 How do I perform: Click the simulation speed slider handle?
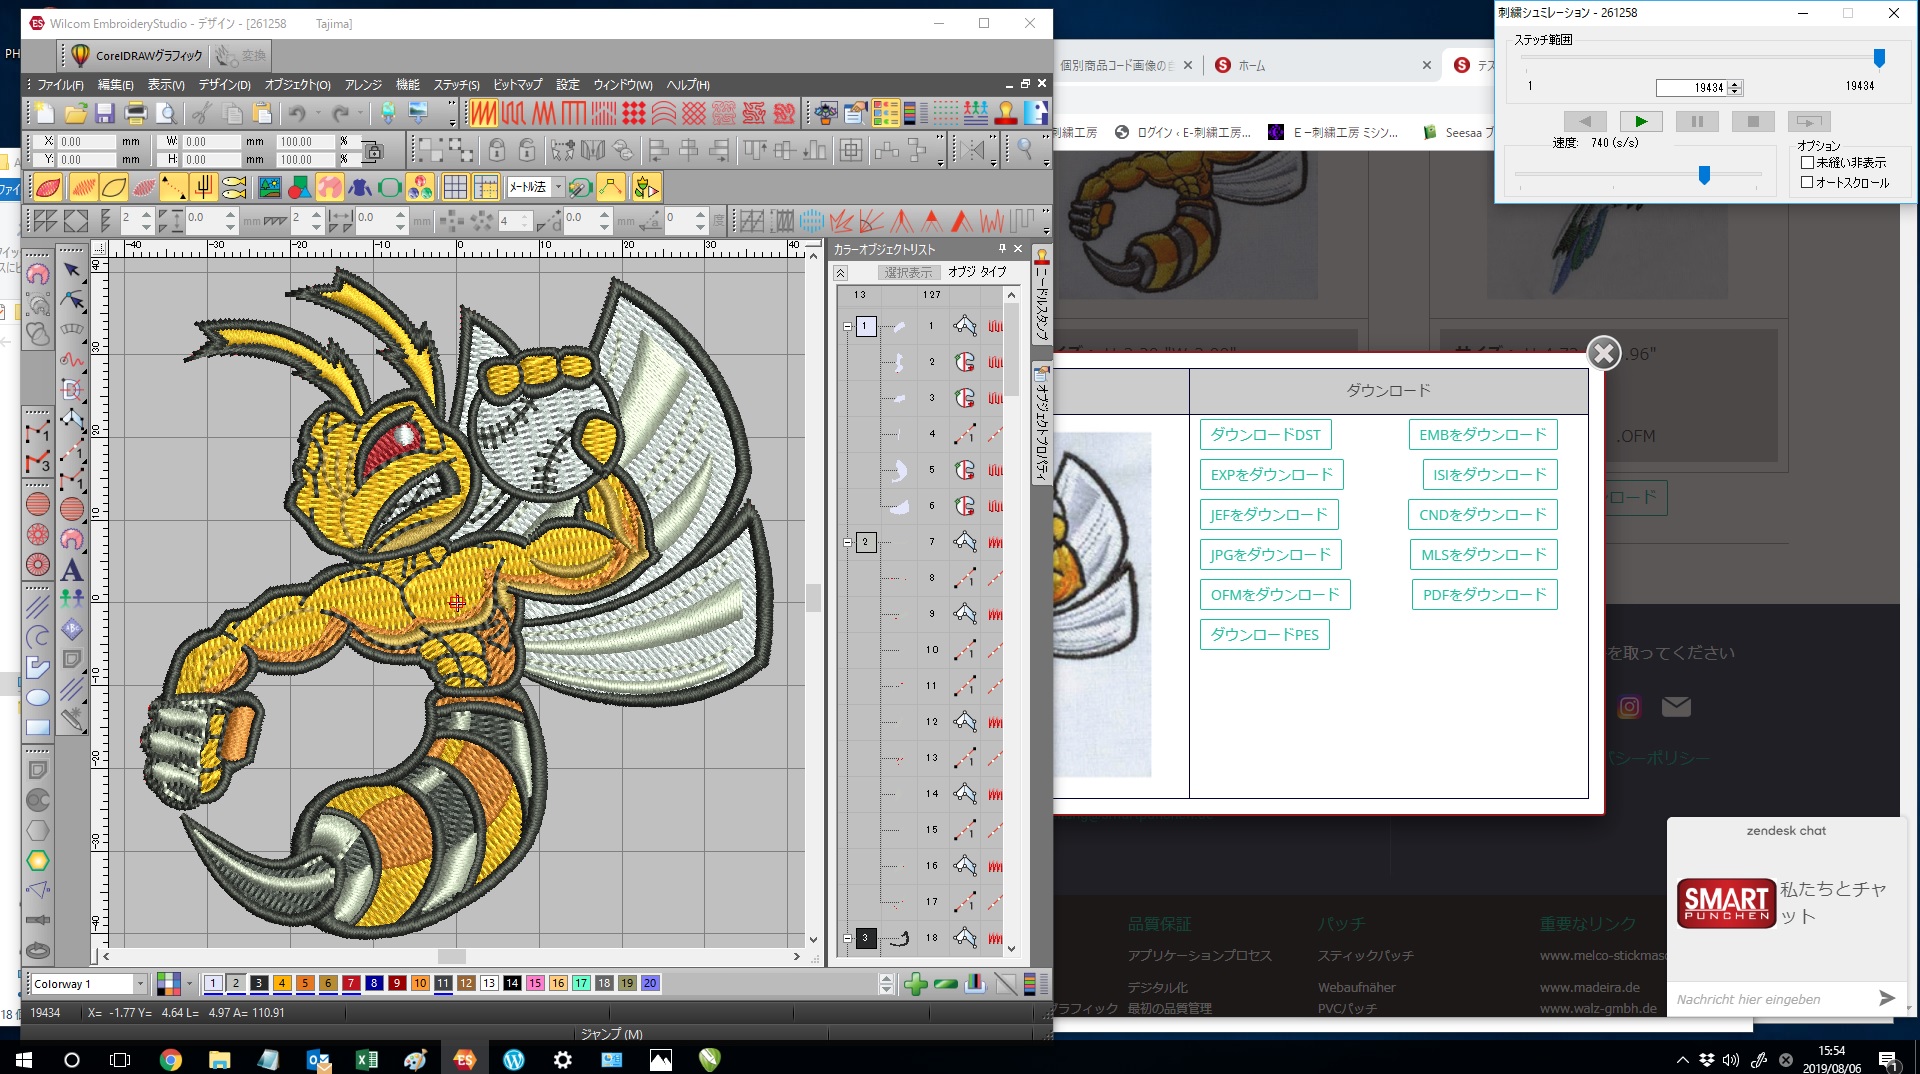coord(1704,176)
